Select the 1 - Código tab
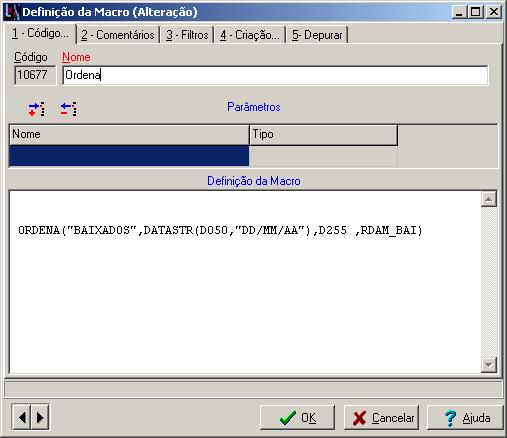The height and width of the screenshot is (438, 507). 40,34
